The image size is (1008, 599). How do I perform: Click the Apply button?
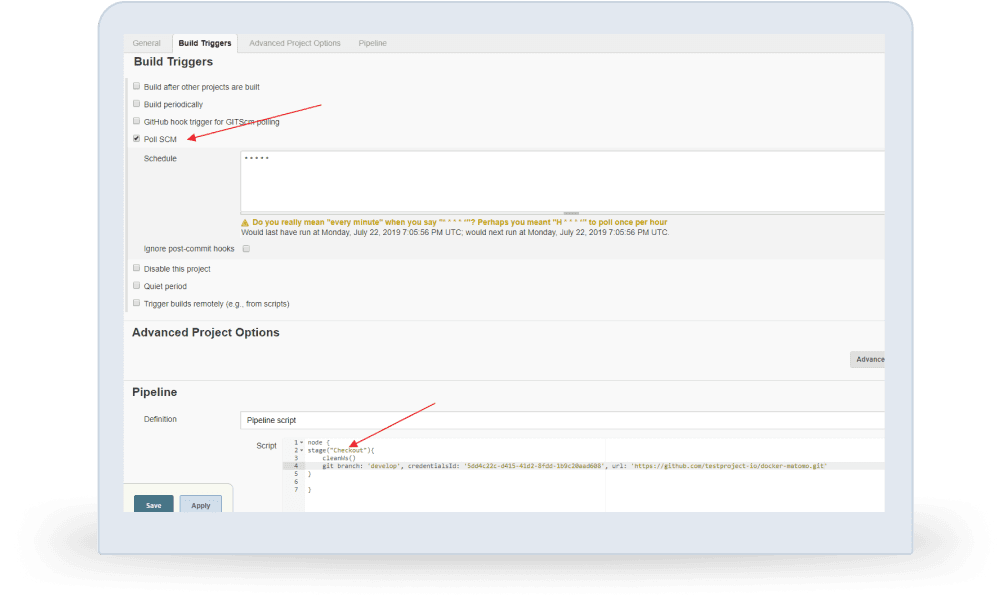click(x=201, y=505)
